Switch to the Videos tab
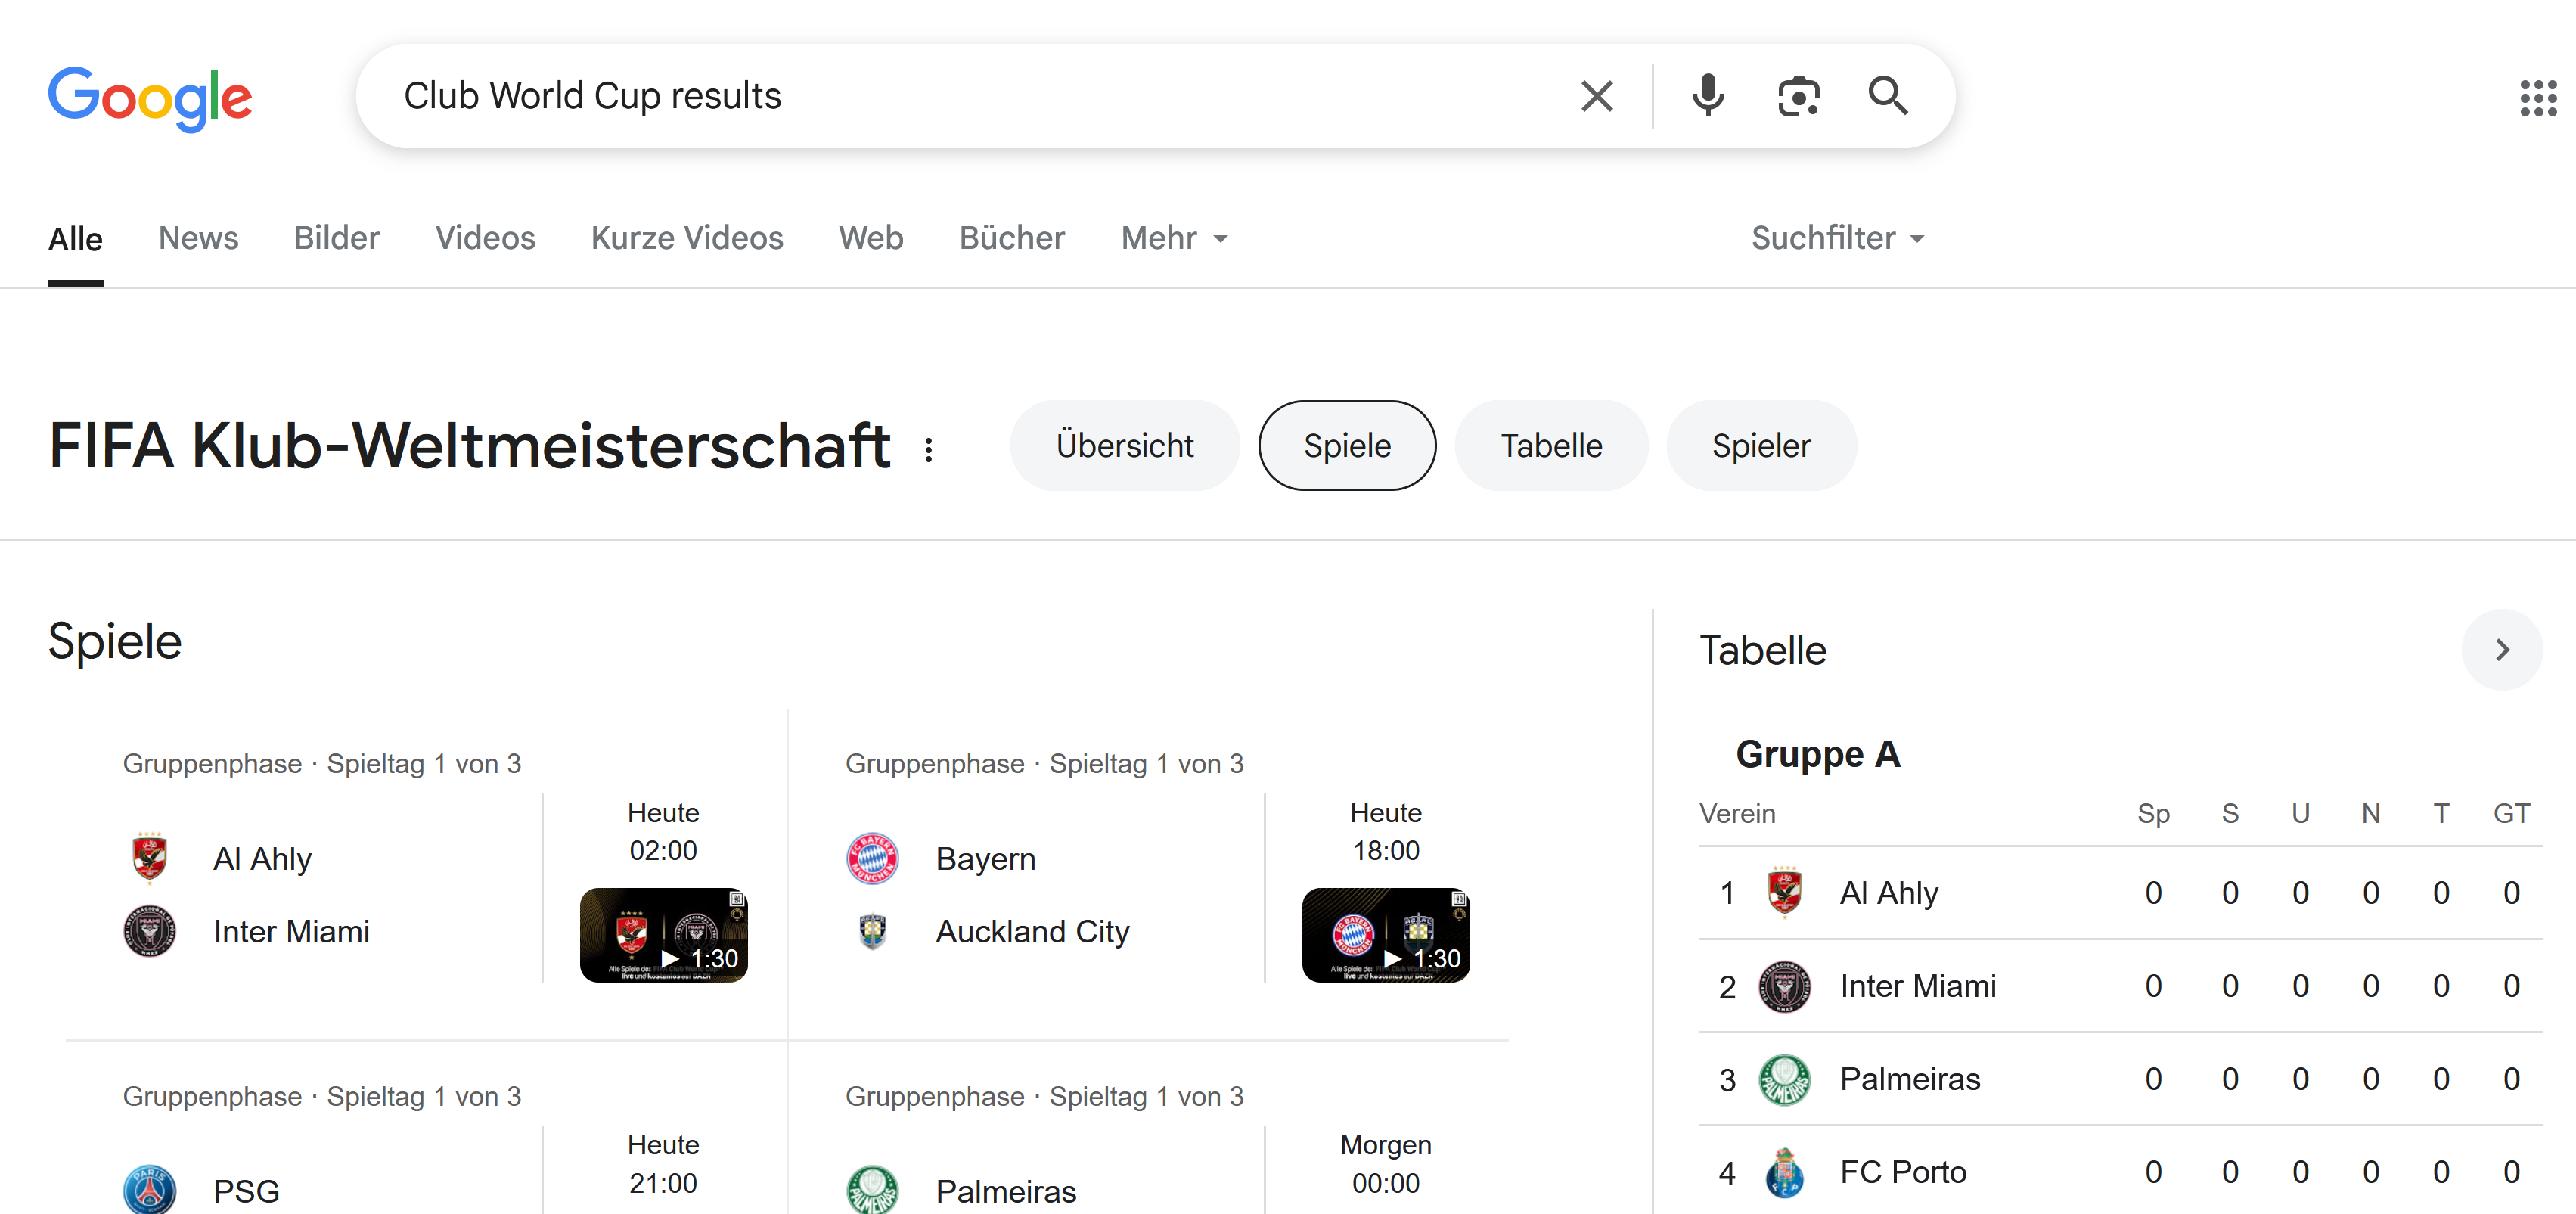The image size is (2576, 1214). (x=485, y=238)
